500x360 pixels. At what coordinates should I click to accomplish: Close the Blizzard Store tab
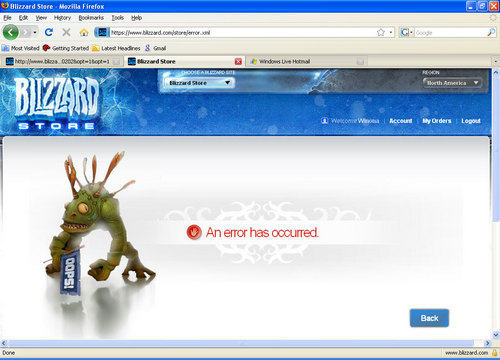coord(238,61)
